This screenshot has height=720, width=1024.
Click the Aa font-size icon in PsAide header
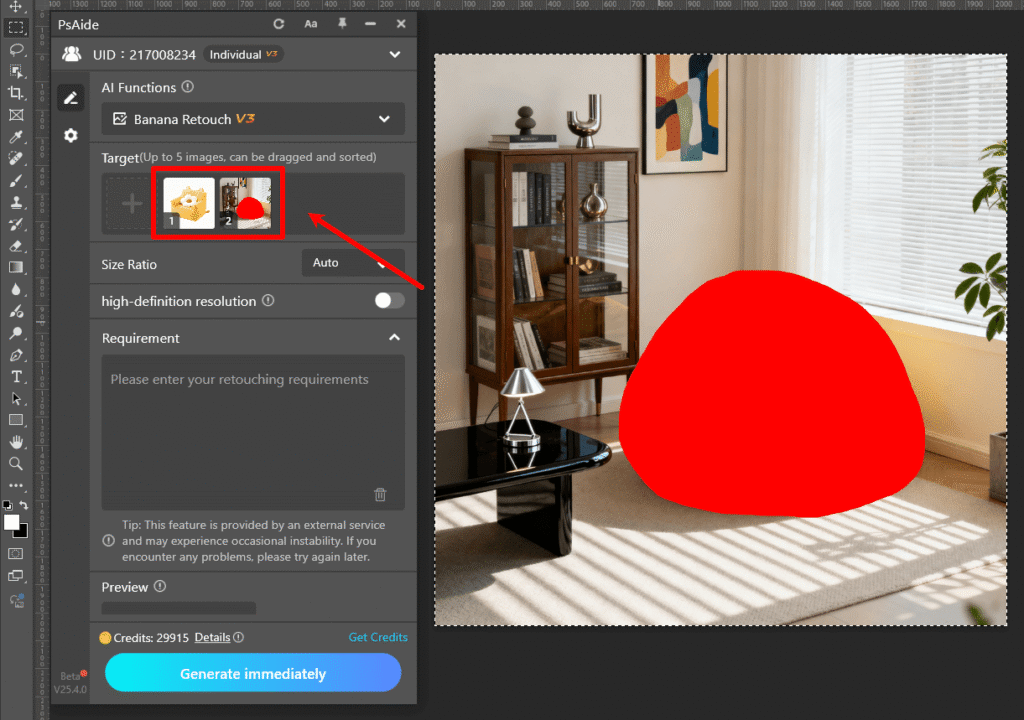click(x=310, y=24)
